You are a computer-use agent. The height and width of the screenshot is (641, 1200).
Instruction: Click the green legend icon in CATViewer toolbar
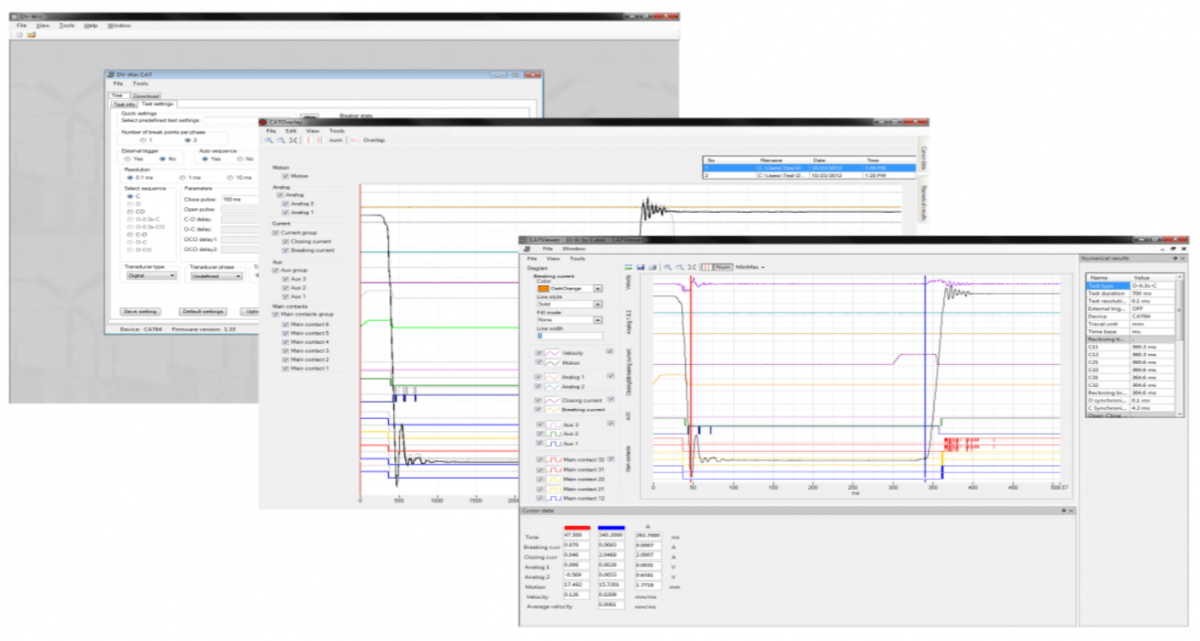[627, 267]
